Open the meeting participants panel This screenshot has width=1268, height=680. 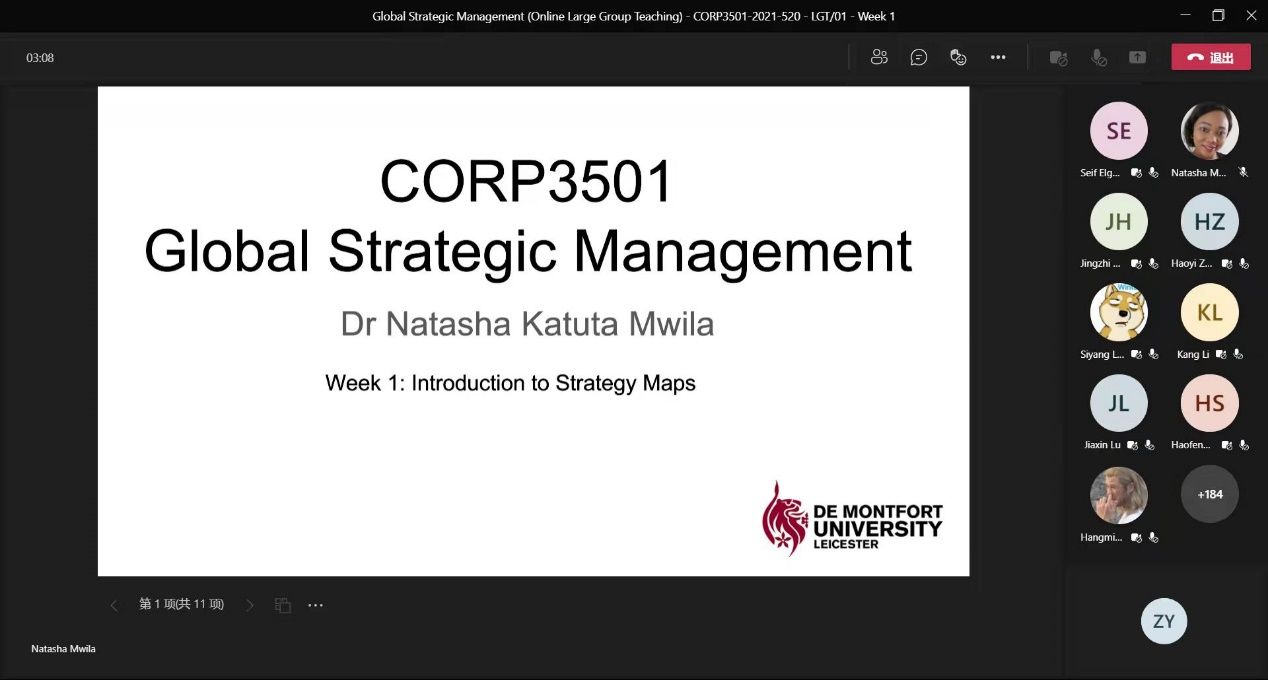(879, 57)
